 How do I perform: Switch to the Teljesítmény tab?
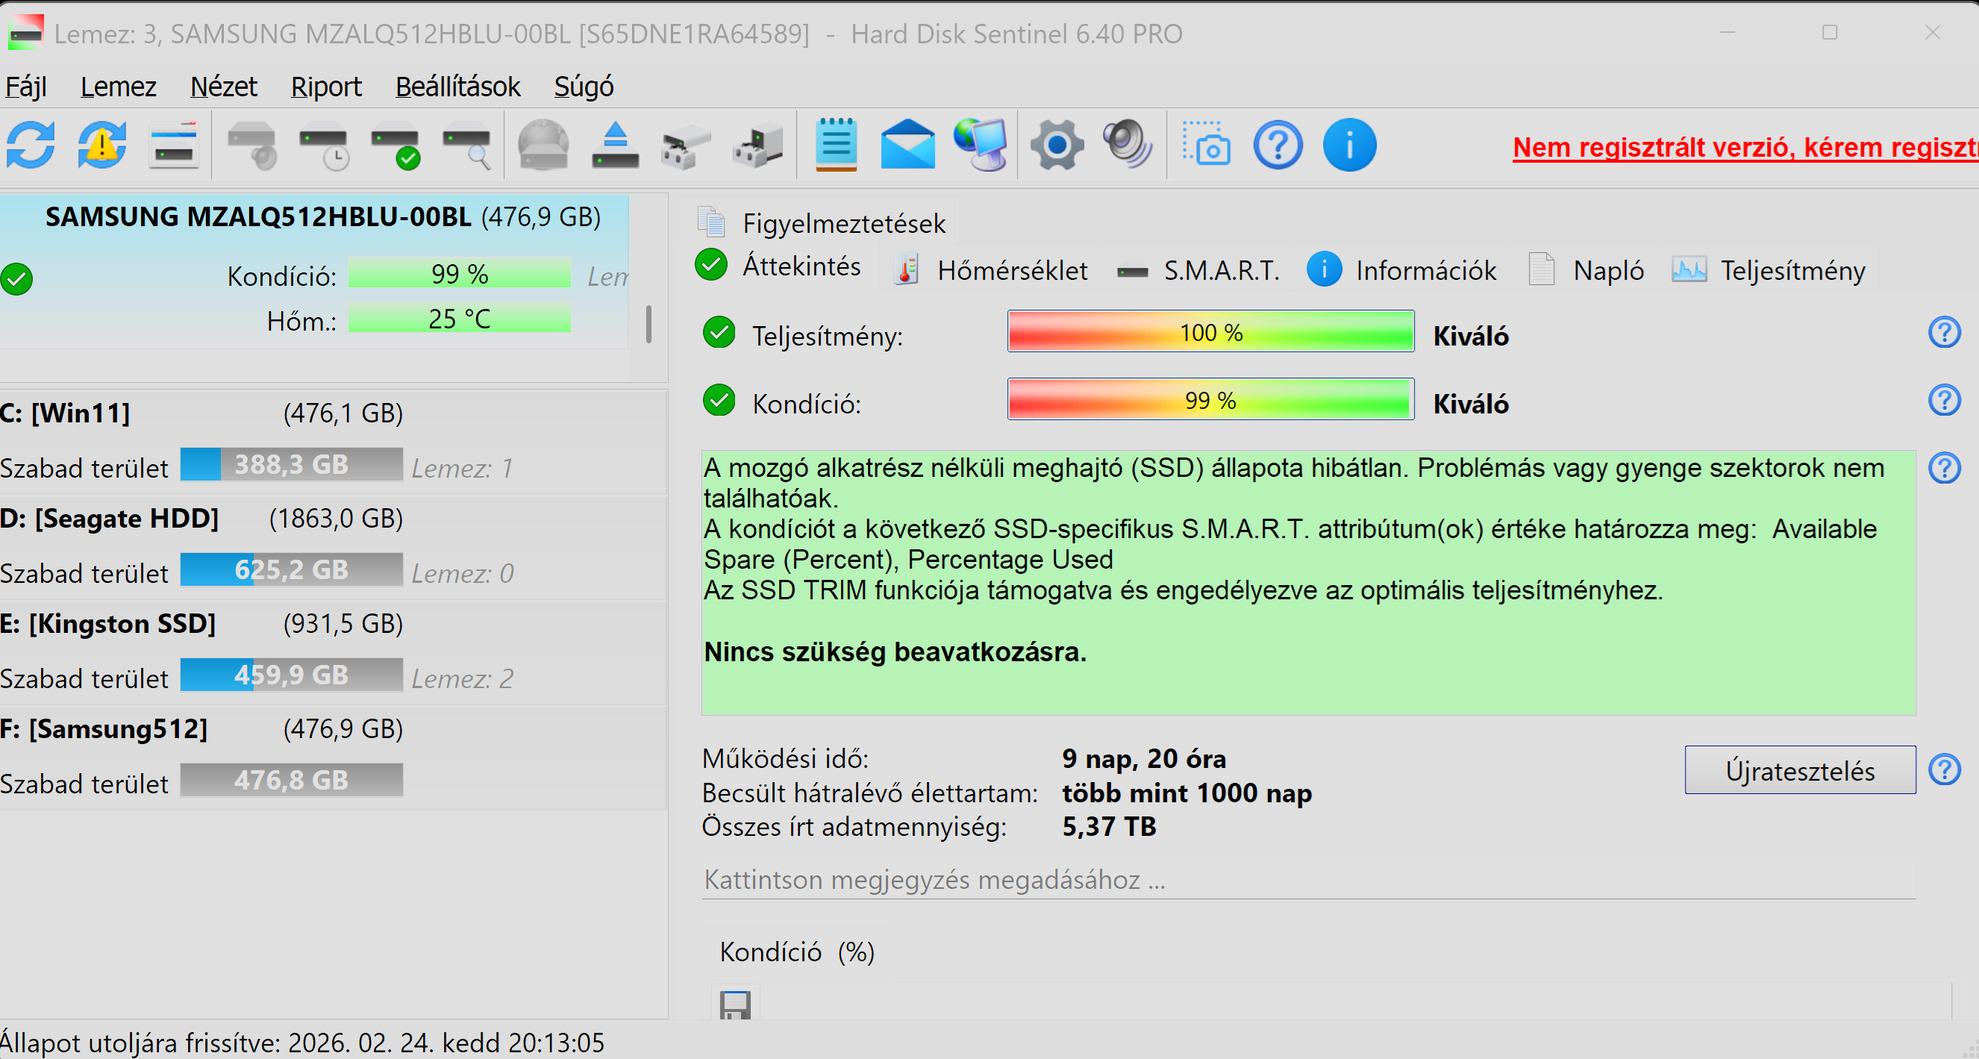(1769, 270)
